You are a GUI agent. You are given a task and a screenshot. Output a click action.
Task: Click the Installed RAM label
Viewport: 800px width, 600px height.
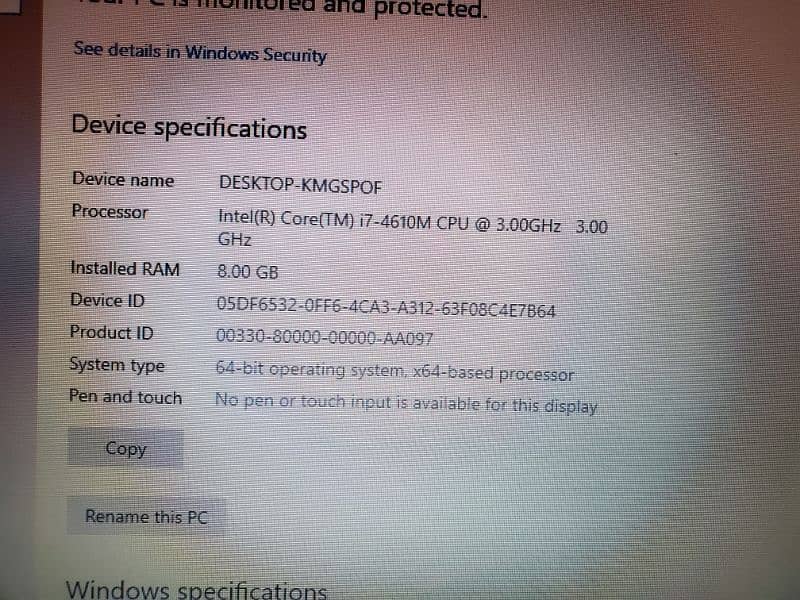click(x=125, y=268)
